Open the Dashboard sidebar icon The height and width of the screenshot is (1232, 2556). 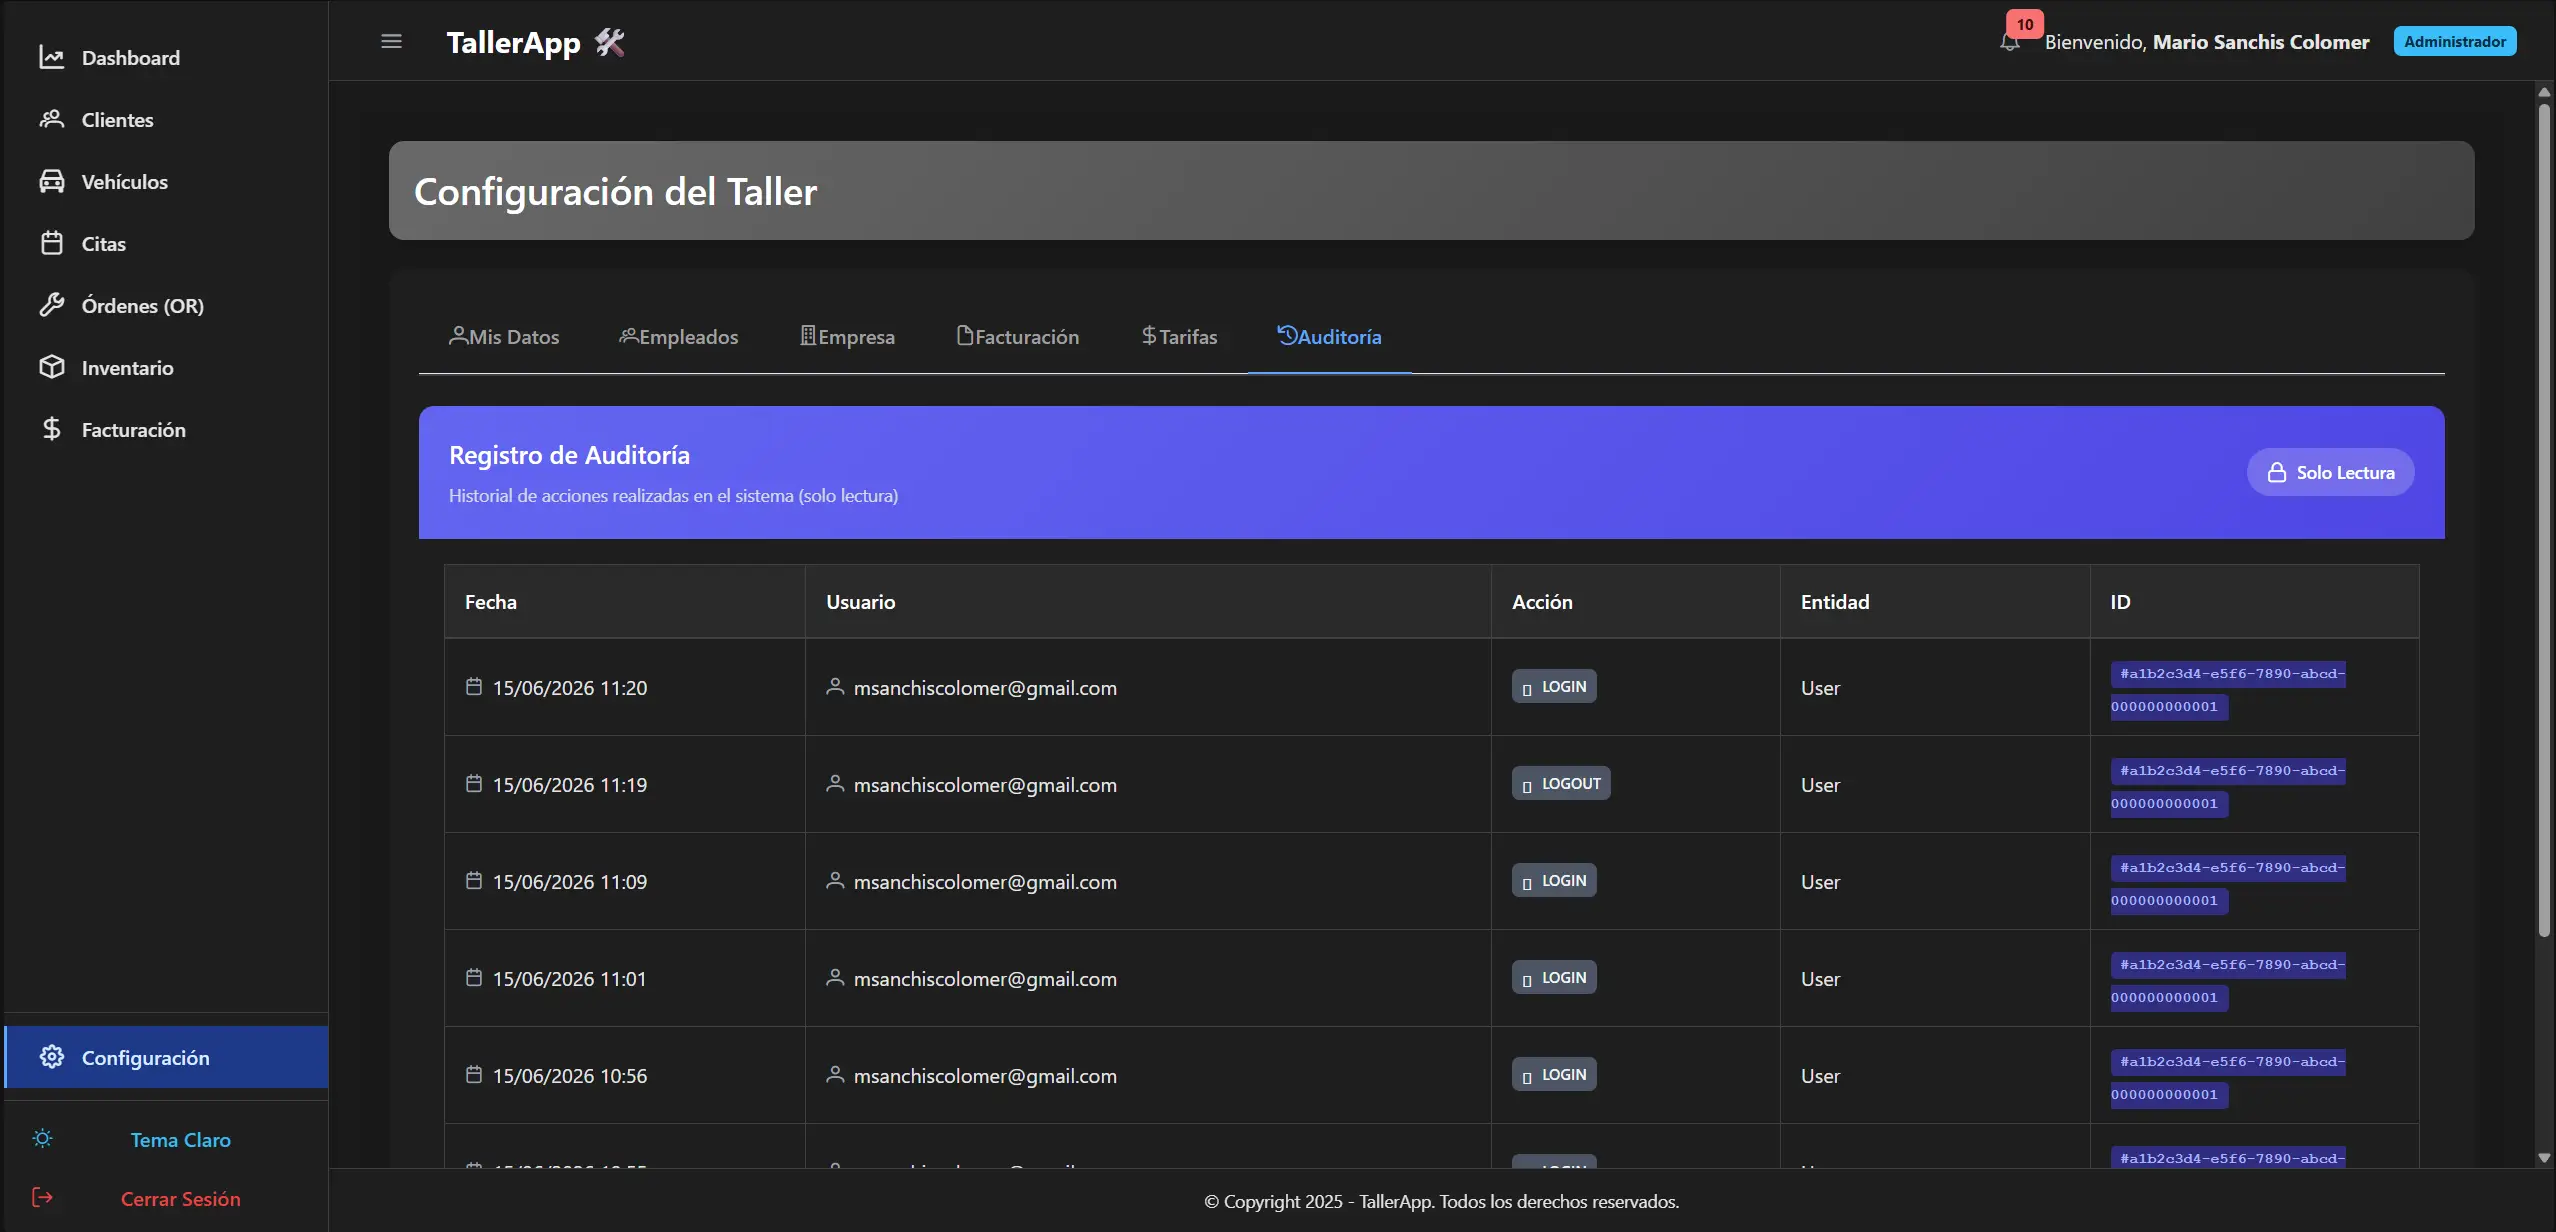pyautogui.click(x=52, y=57)
